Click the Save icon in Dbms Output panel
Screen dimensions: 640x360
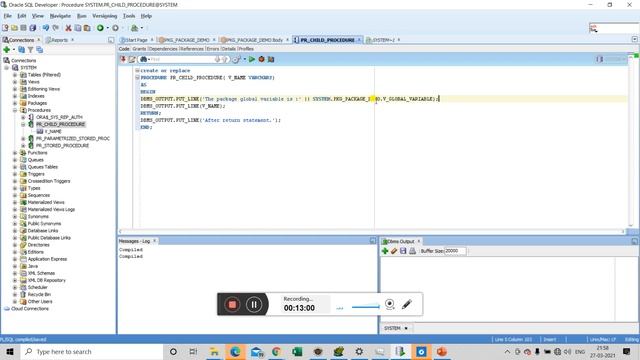pyautogui.click(x=403, y=251)
